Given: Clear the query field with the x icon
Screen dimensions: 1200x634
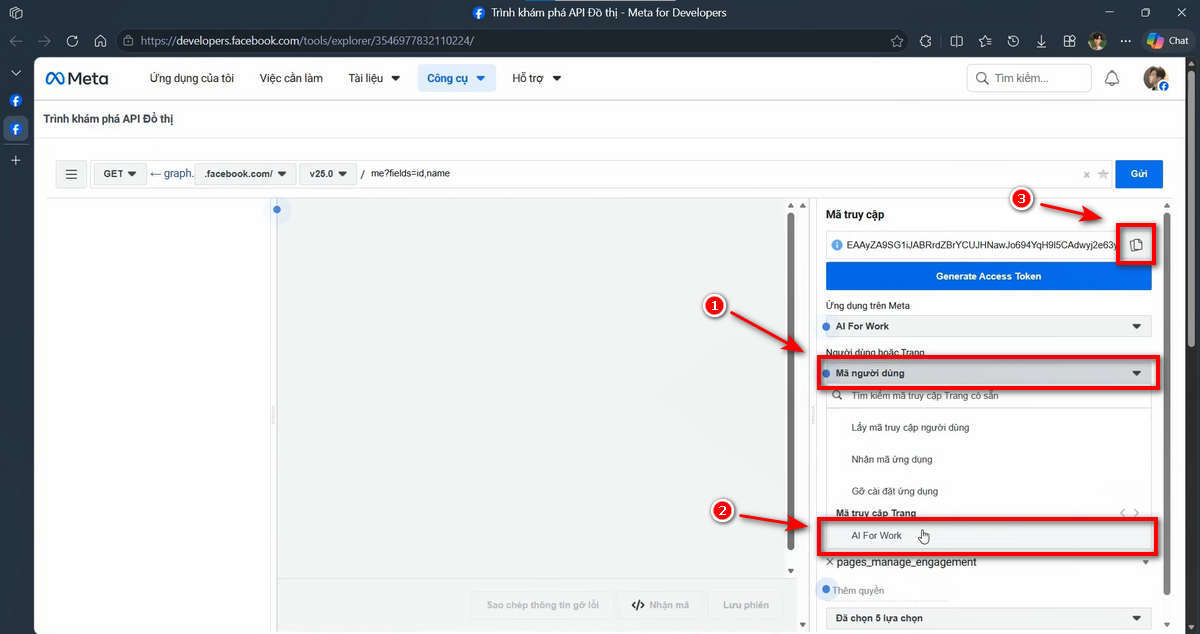Looking at the screenshot, I should pos(1087,174).
